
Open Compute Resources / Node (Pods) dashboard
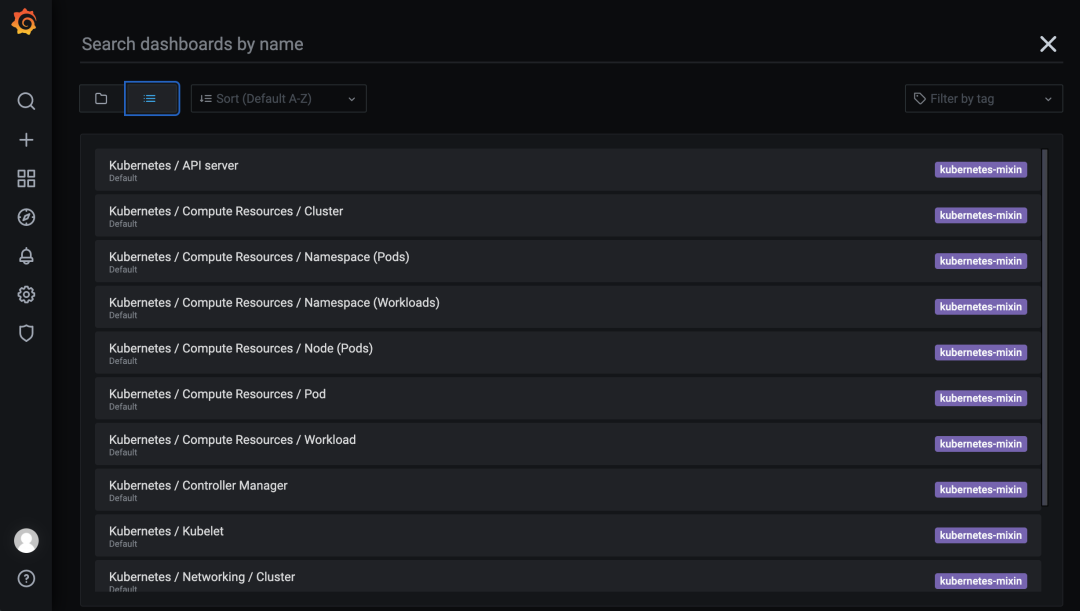(568, 353)
